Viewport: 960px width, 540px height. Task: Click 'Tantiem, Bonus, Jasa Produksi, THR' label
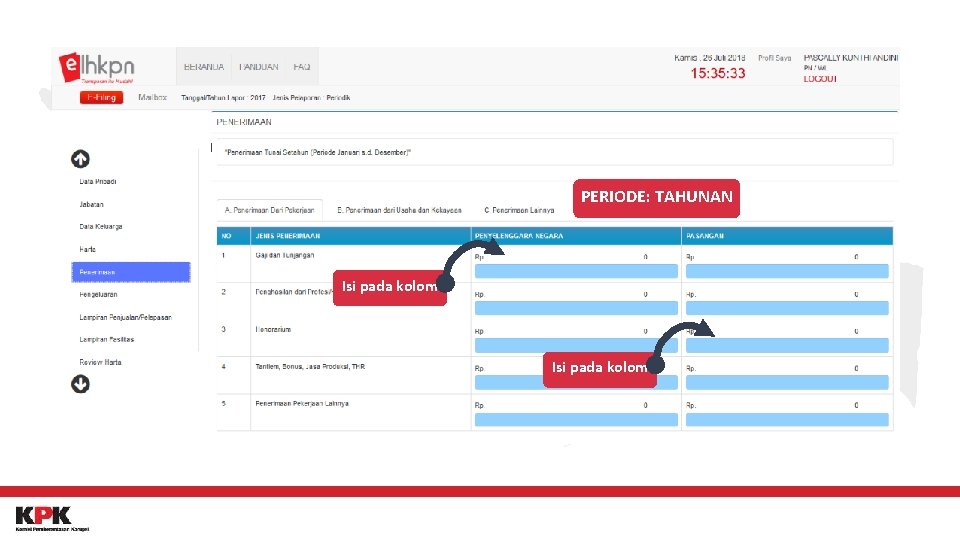tap(310, 367)
